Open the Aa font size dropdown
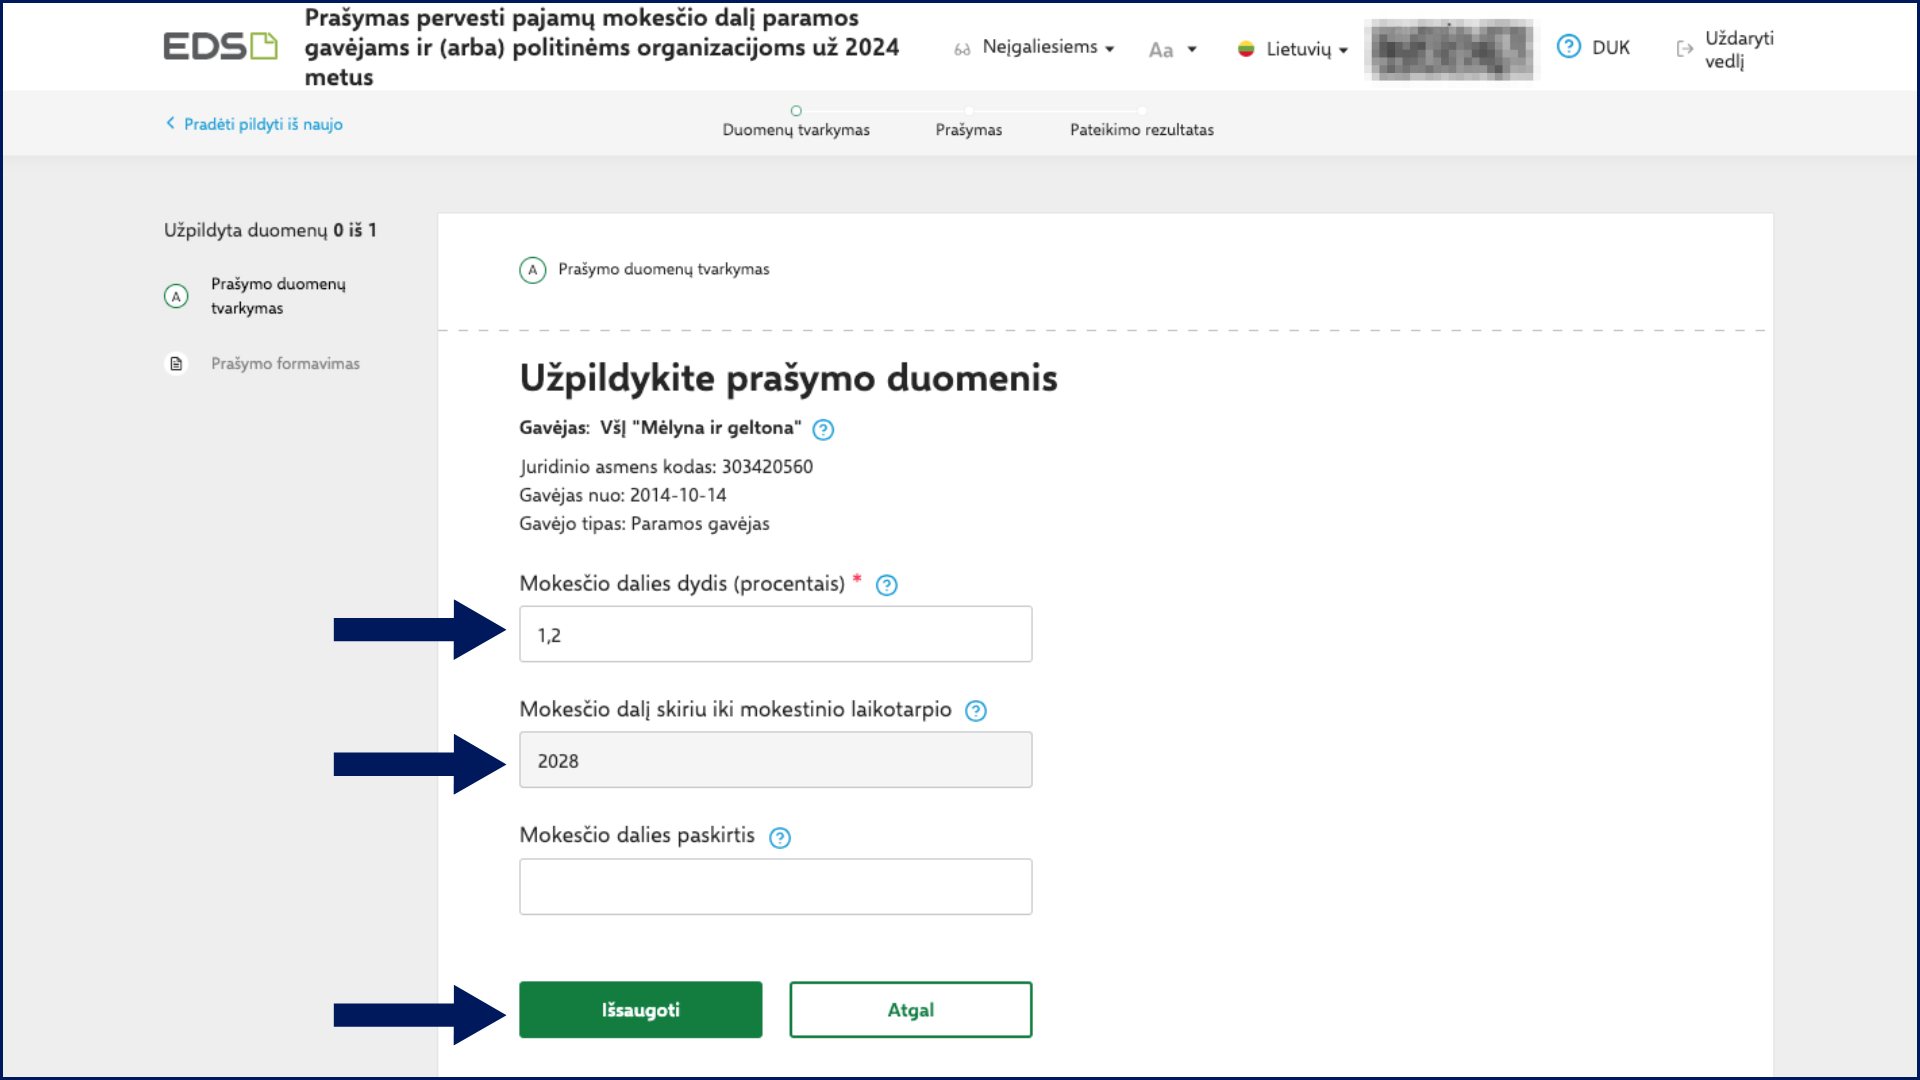 click(x=1172, y=50)
